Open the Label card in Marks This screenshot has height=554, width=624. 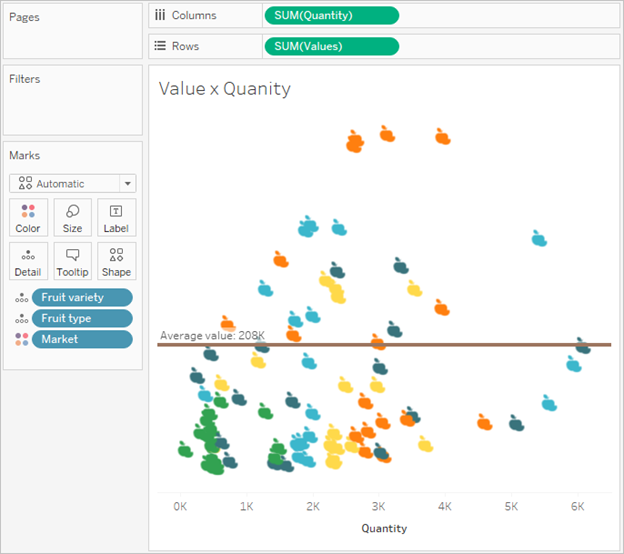click(x=116, y=218)
